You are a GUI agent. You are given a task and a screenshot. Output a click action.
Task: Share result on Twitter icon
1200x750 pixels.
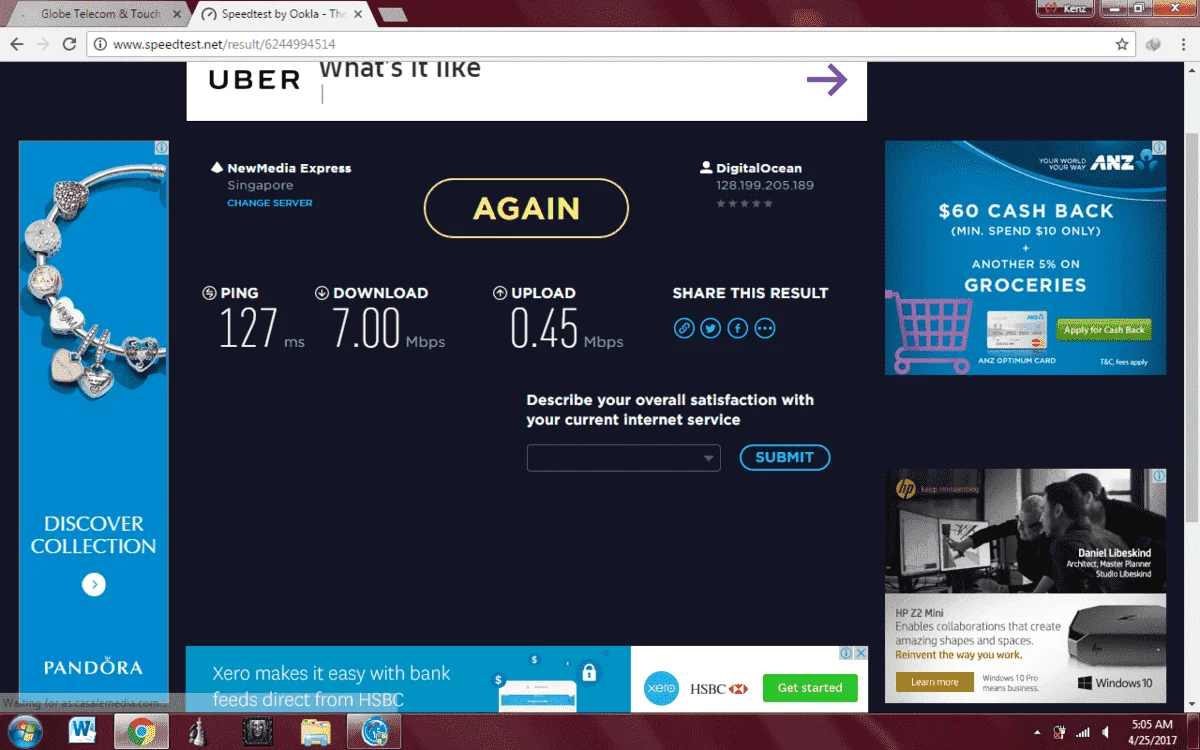click(x=711, y=328)
